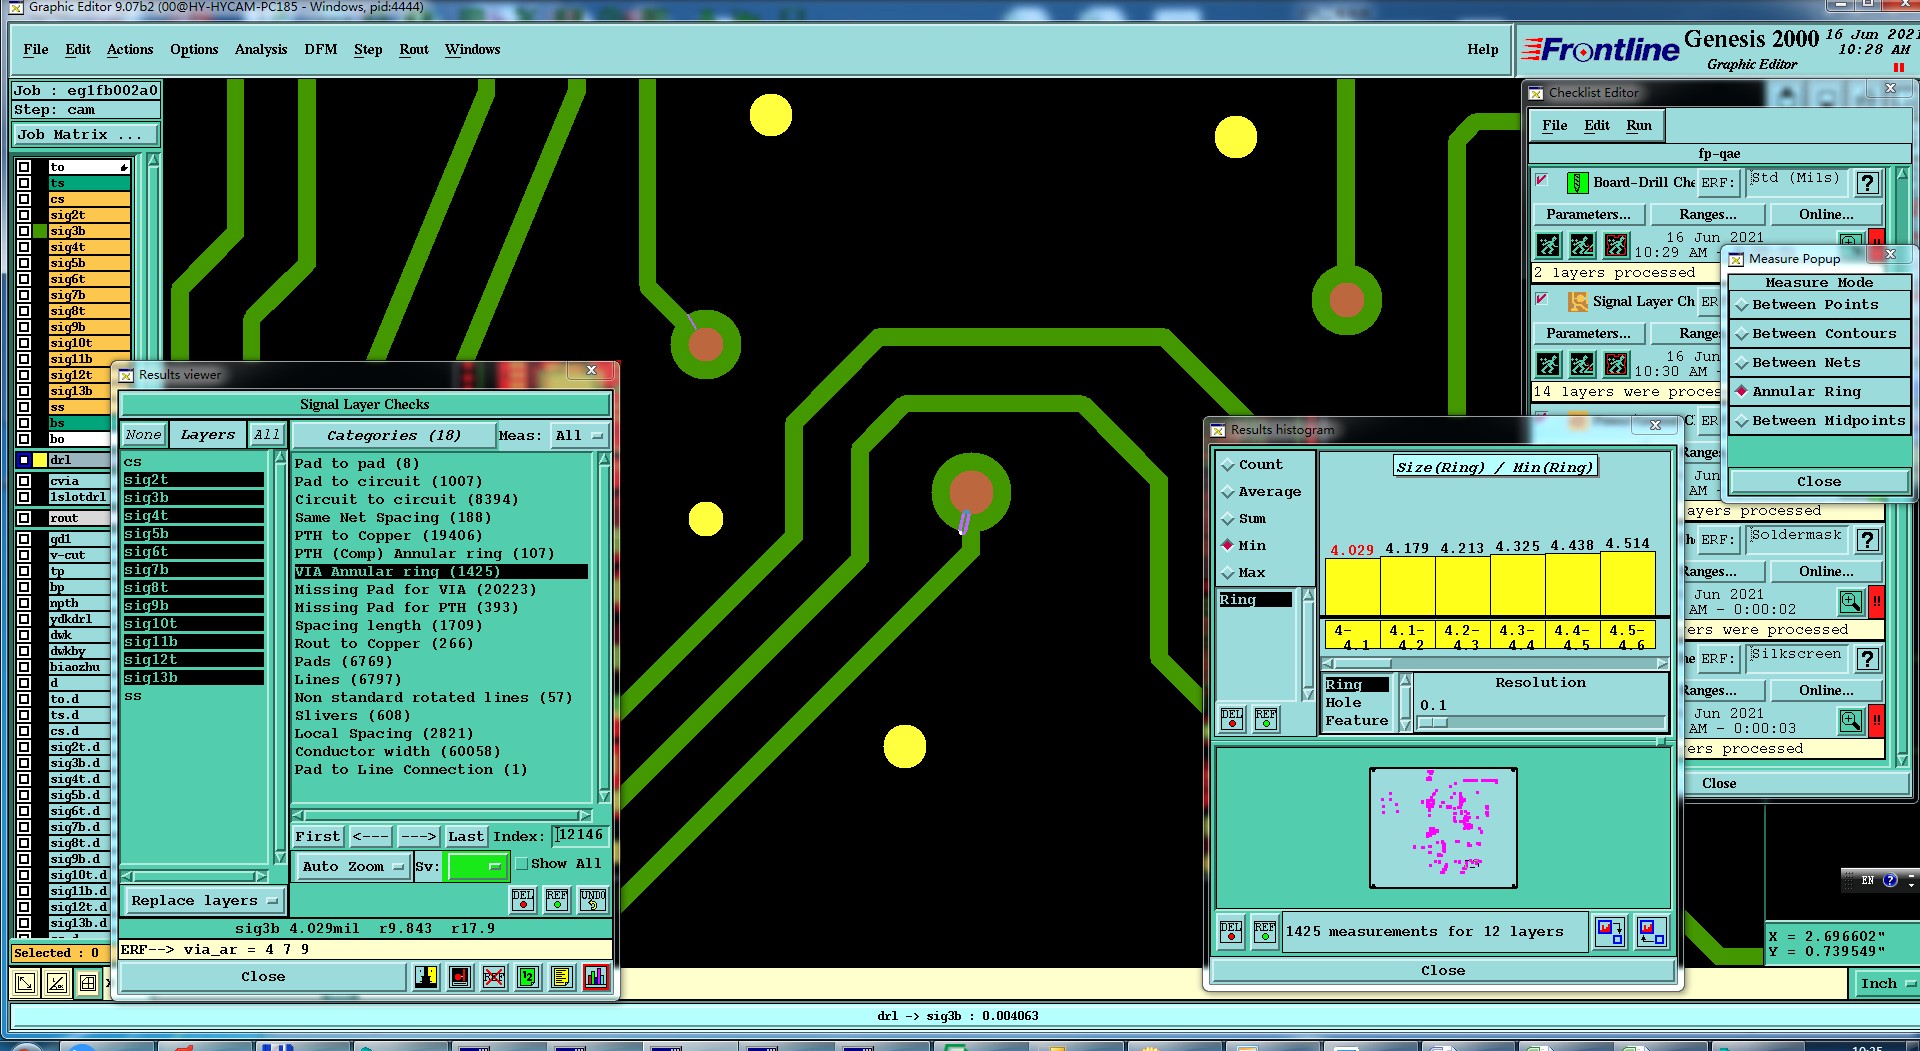The image size is (1920, 1051).
Task: Click the next arrow ---> button
Action: (418, 837)
